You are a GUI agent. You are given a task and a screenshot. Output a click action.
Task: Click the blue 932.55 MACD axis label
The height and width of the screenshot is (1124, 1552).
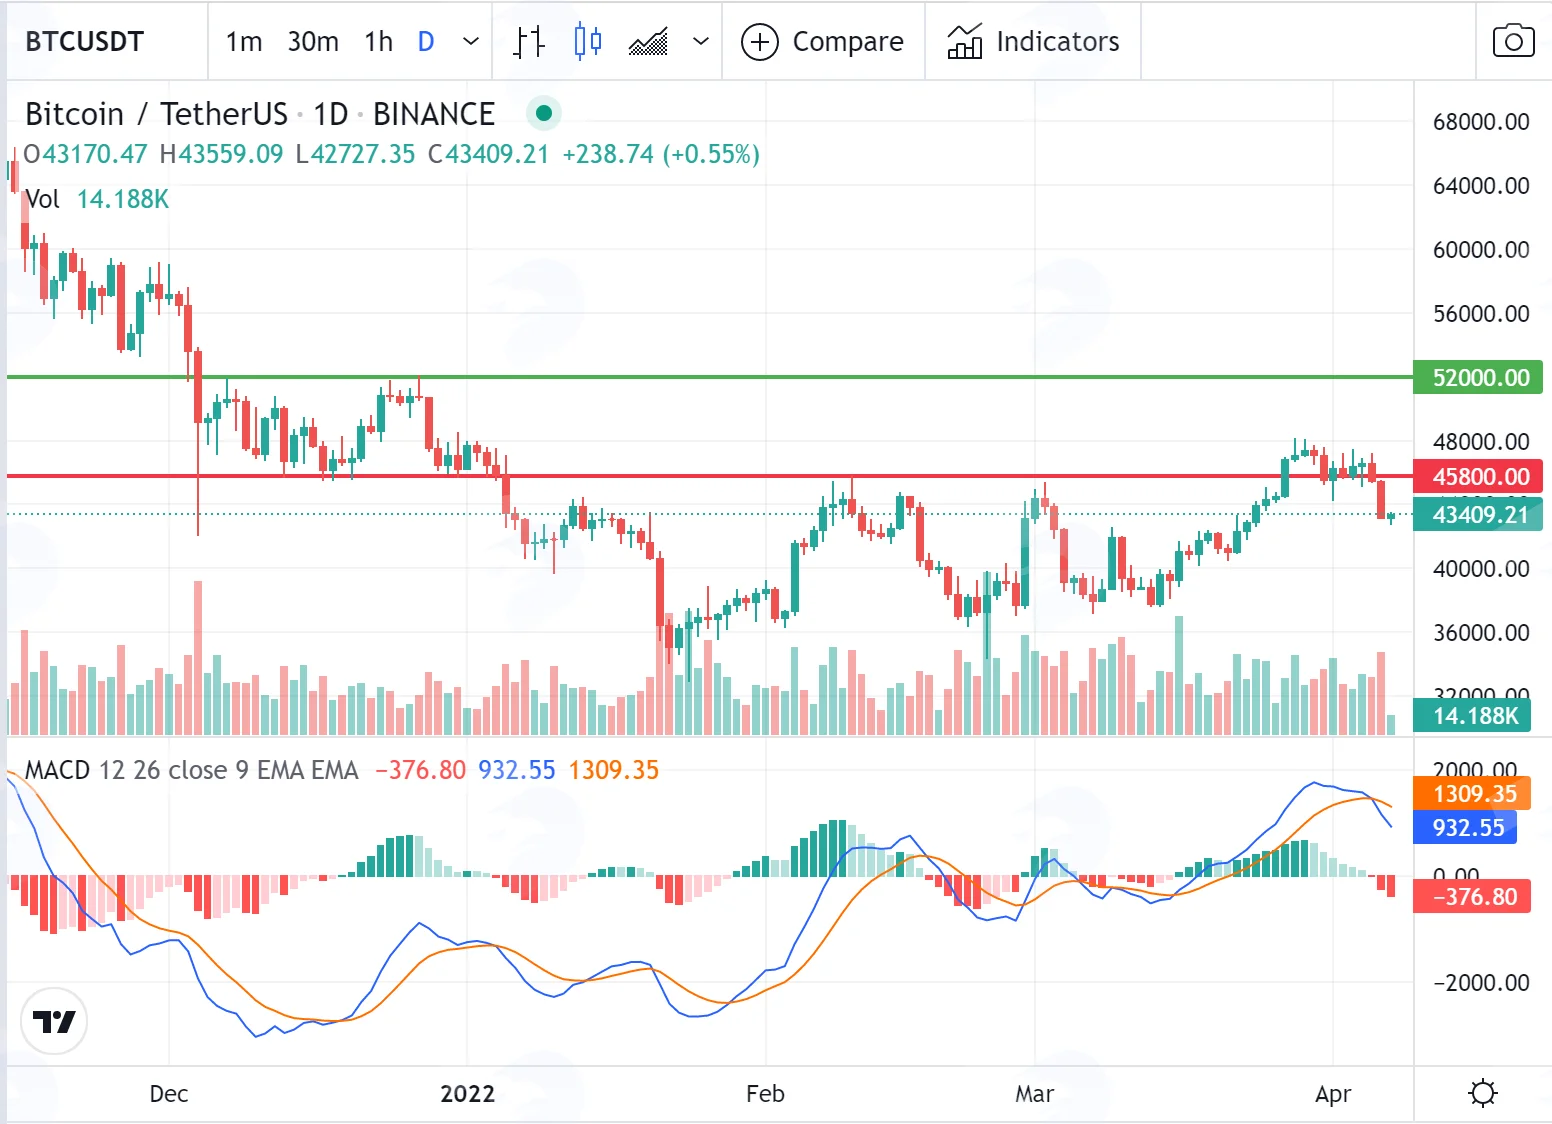point(1465,827)
